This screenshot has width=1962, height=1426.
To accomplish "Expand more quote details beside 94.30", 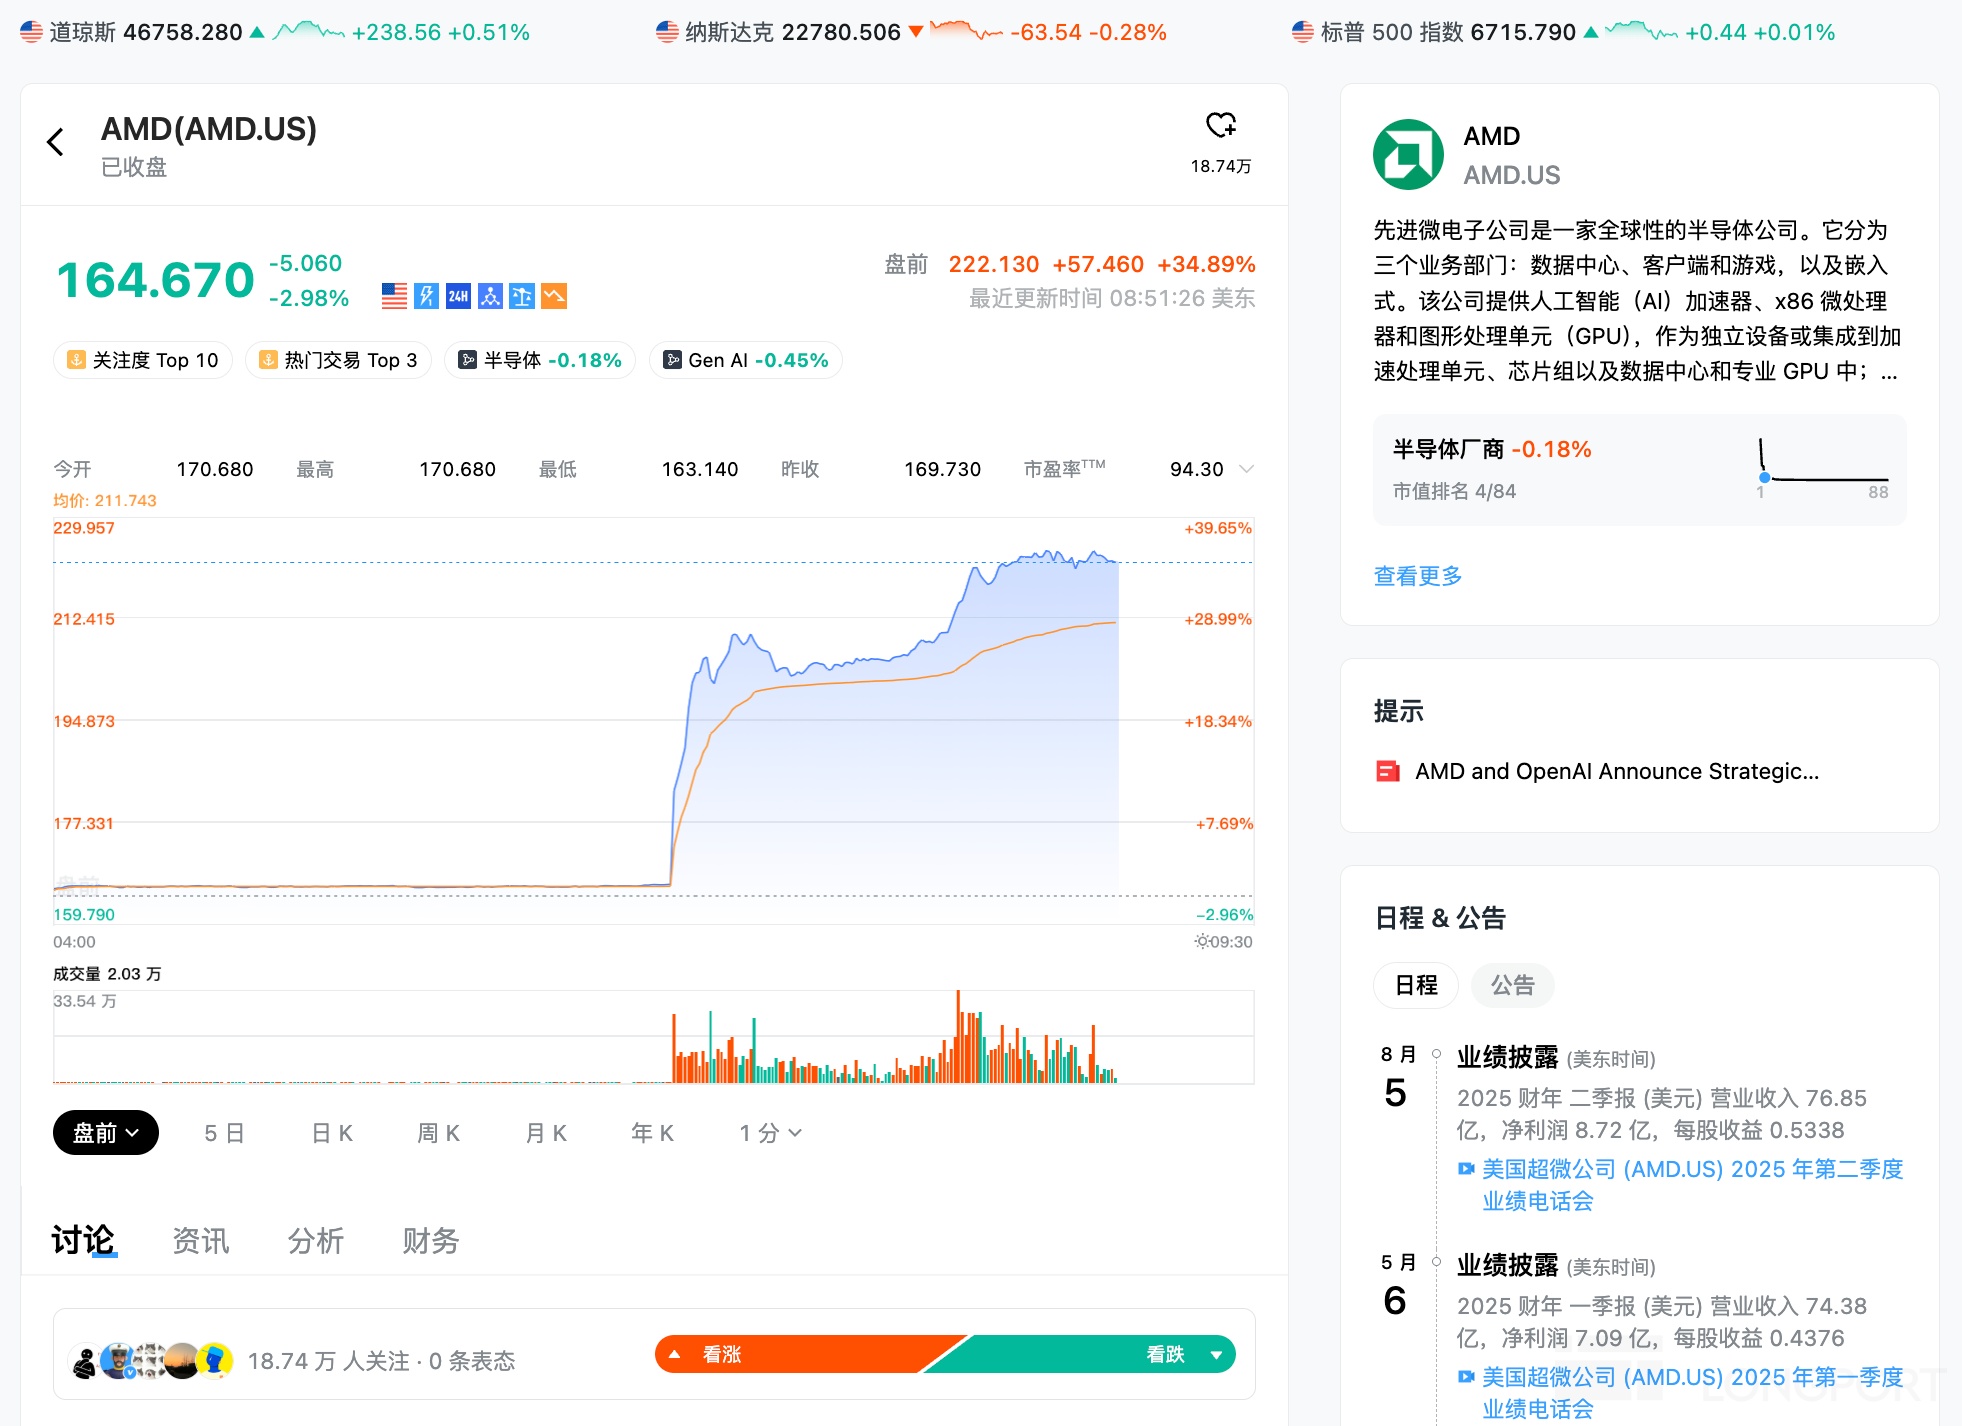I will coord(1246,469).
